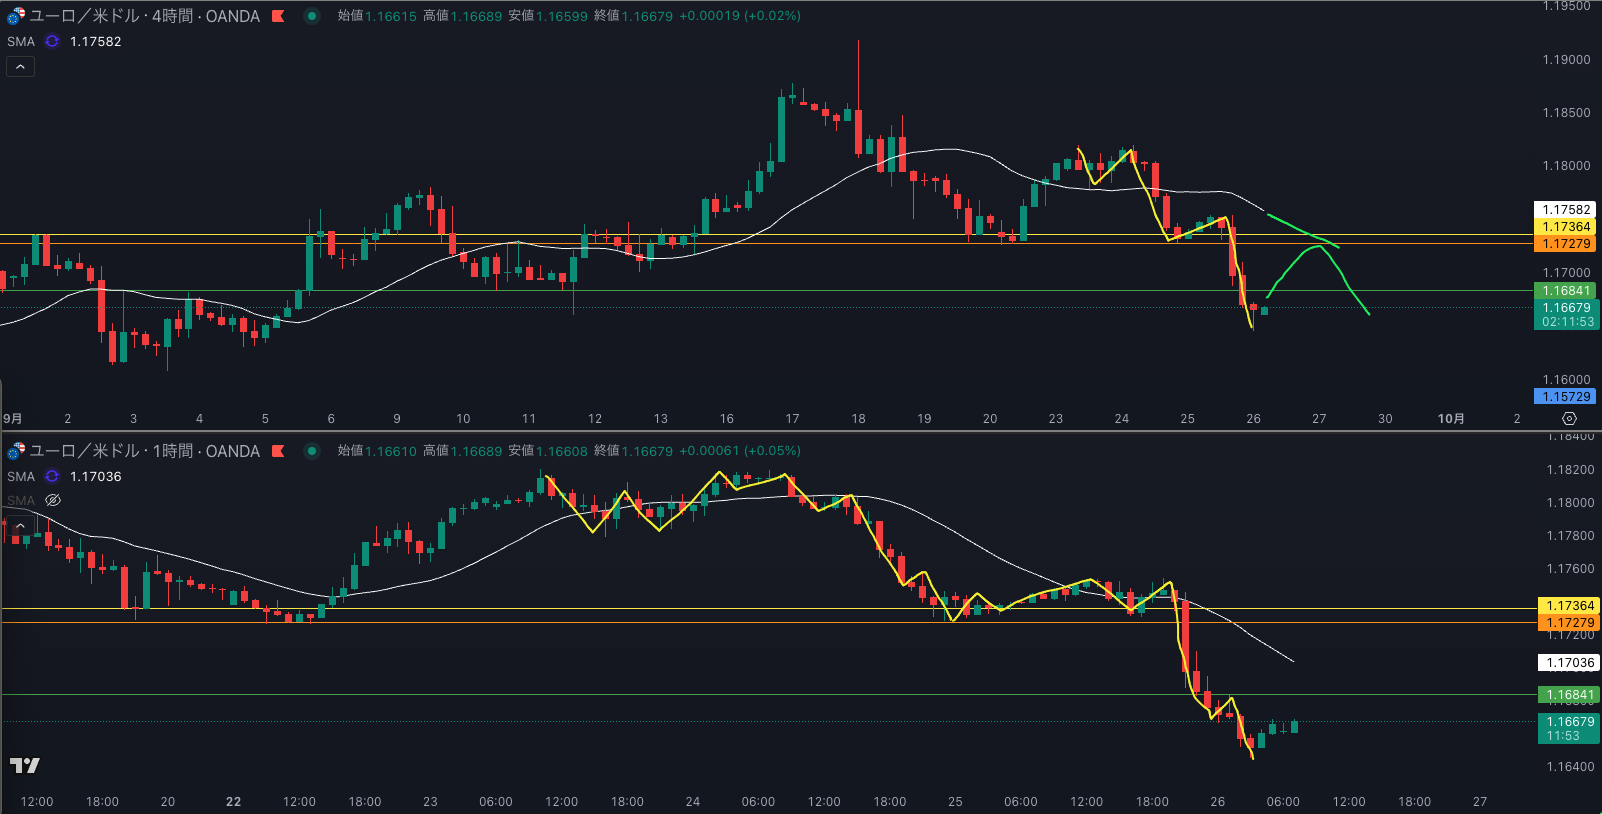1602x814 pixels.
Task: Click the green market status dot on 1-hour chart
Action: [x=312, y=451]
